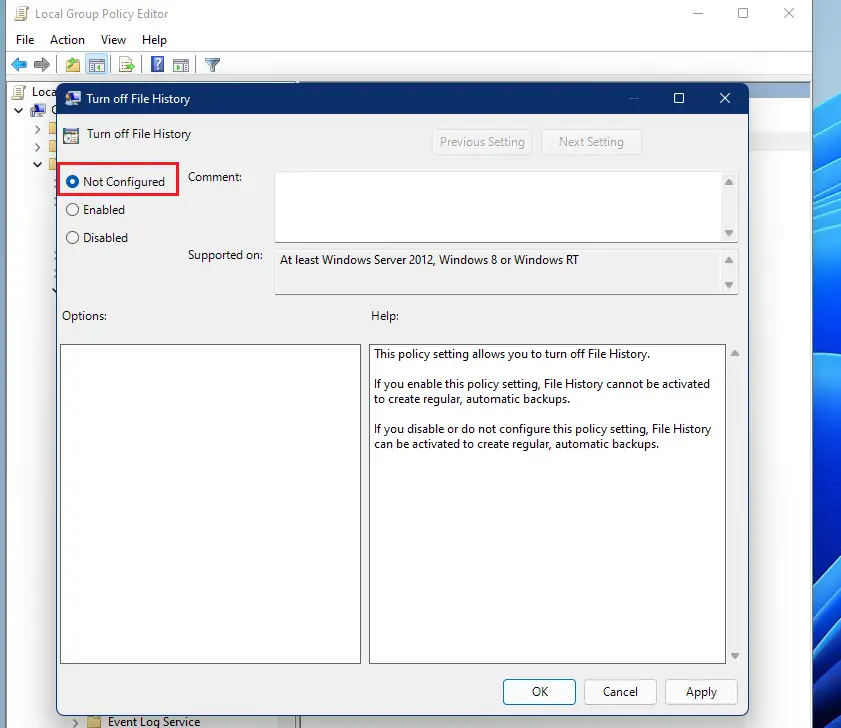Select the Not Configured radio button
The image size is (841, 728).
coord(72,182)
